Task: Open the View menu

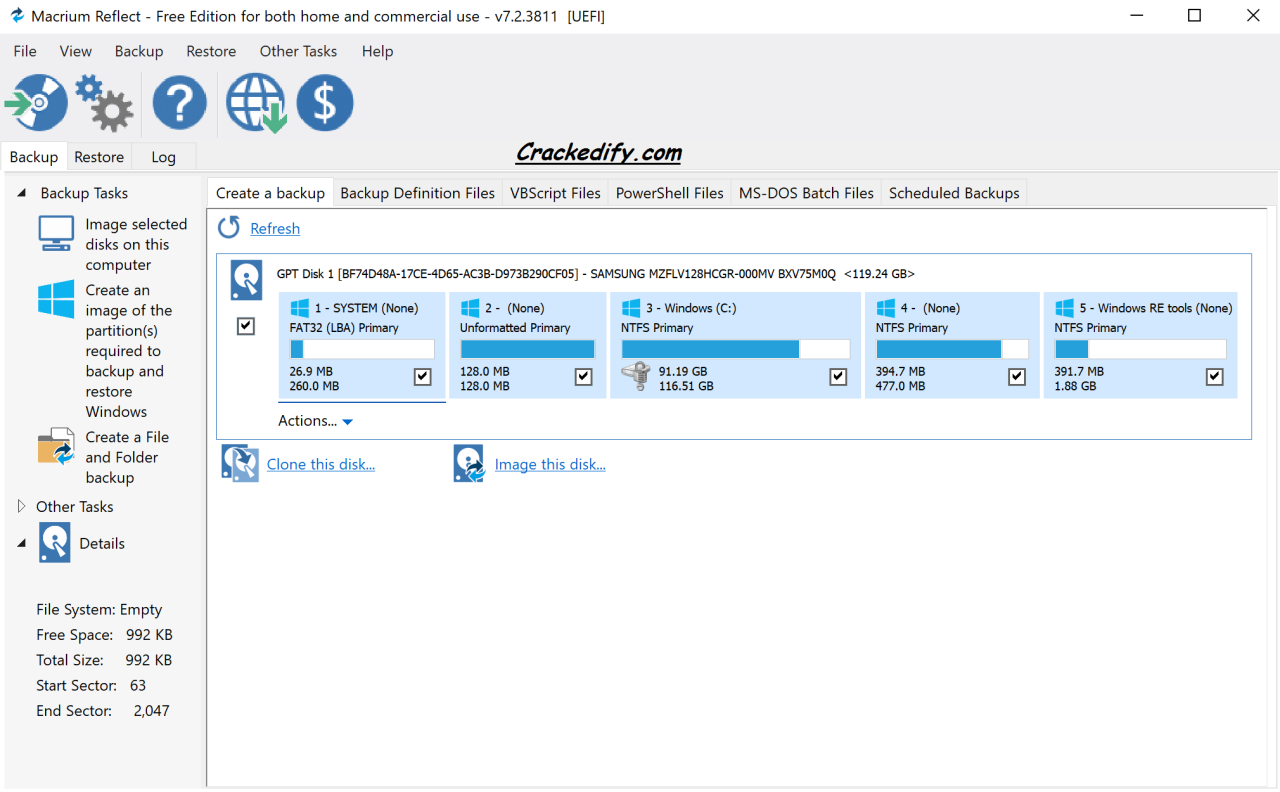Action: click(x=76, y=51)
